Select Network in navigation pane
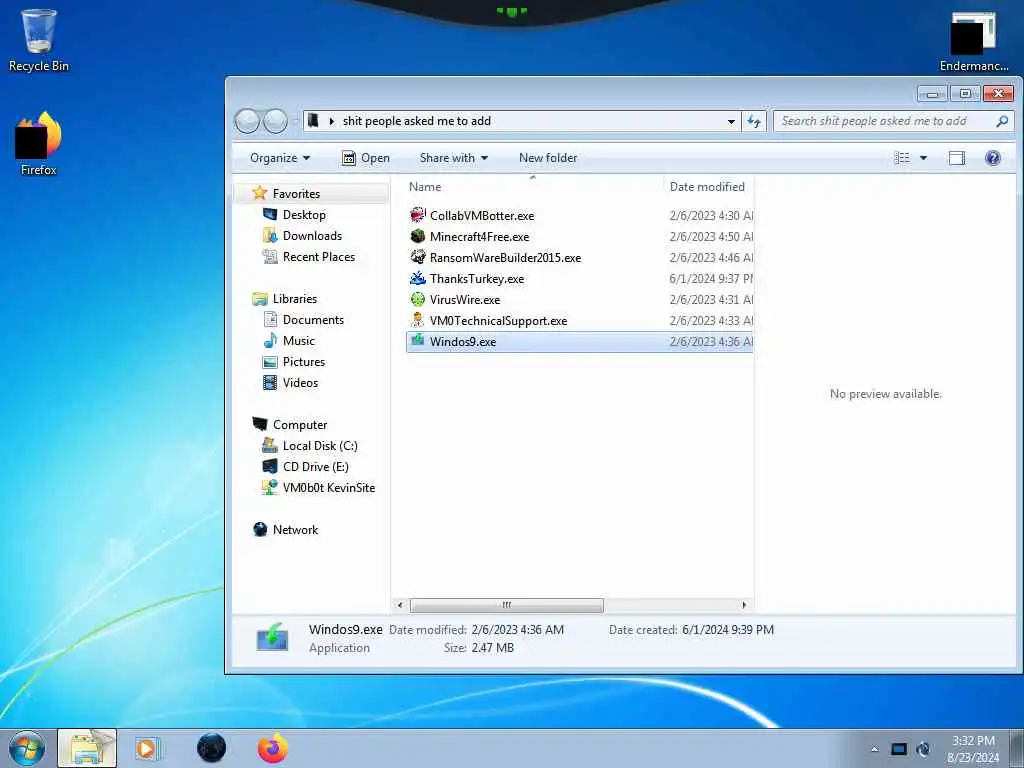The image size is (1024, 768). pos(295,530)
